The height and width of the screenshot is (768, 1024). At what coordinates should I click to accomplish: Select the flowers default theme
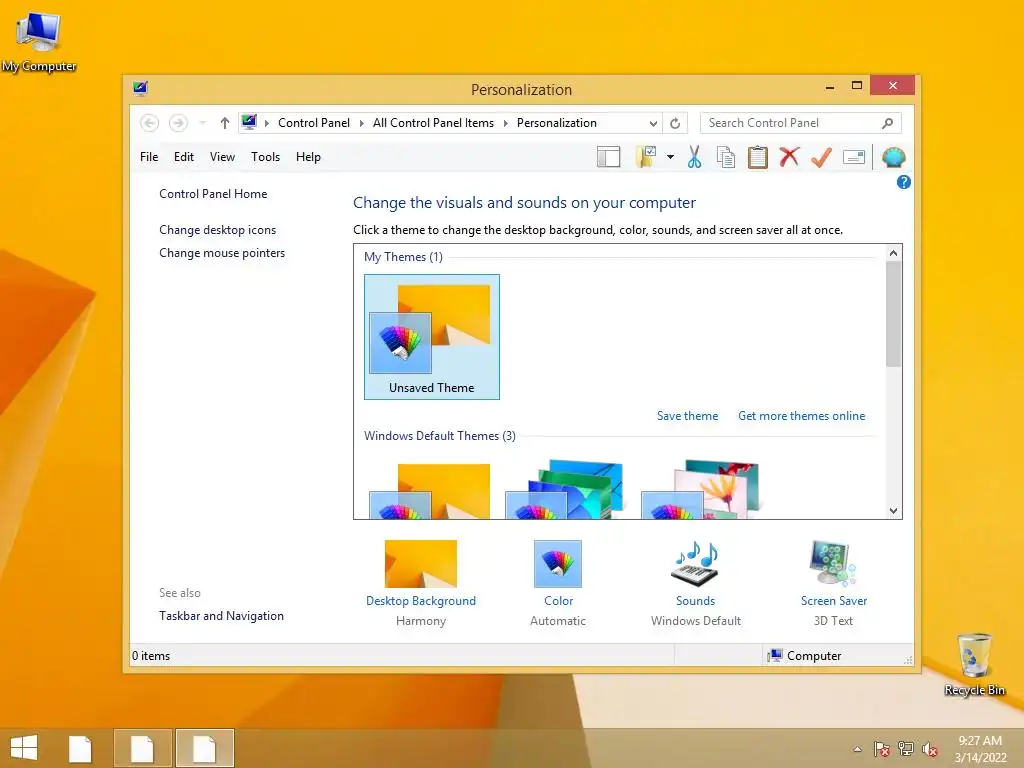[x=700, y=489]
